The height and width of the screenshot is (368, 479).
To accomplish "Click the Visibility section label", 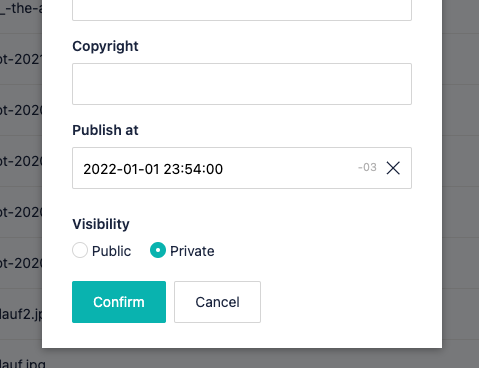I will tap(101, 224).
